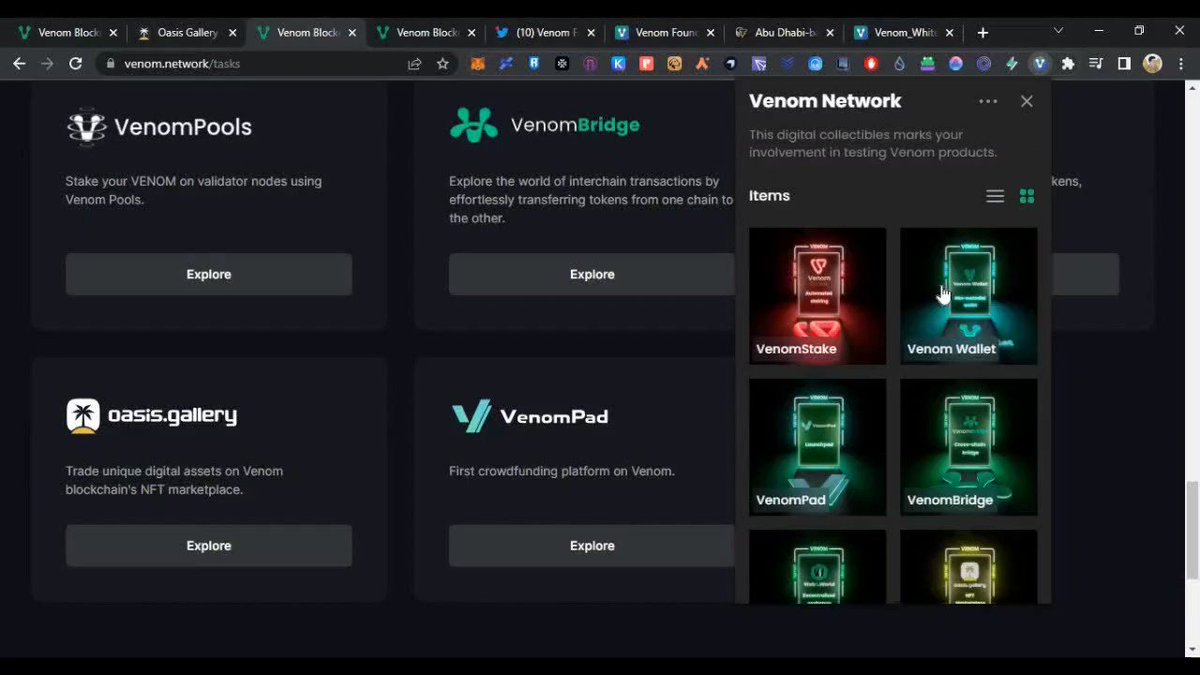Open the yellow oasis.gallery collectible thumbnail
1200x675 pixels.
click(x=968, y=567)
